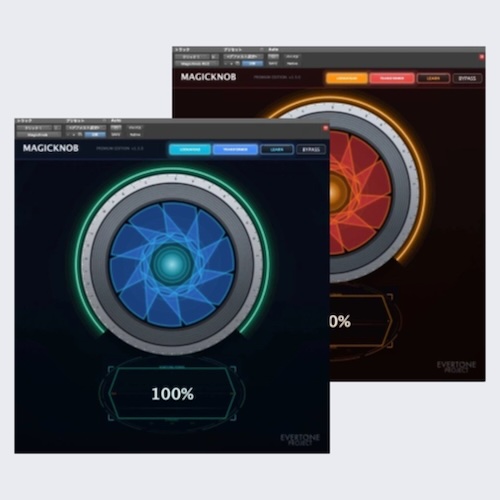Toggle the red Transformer button

click(392, 78)
